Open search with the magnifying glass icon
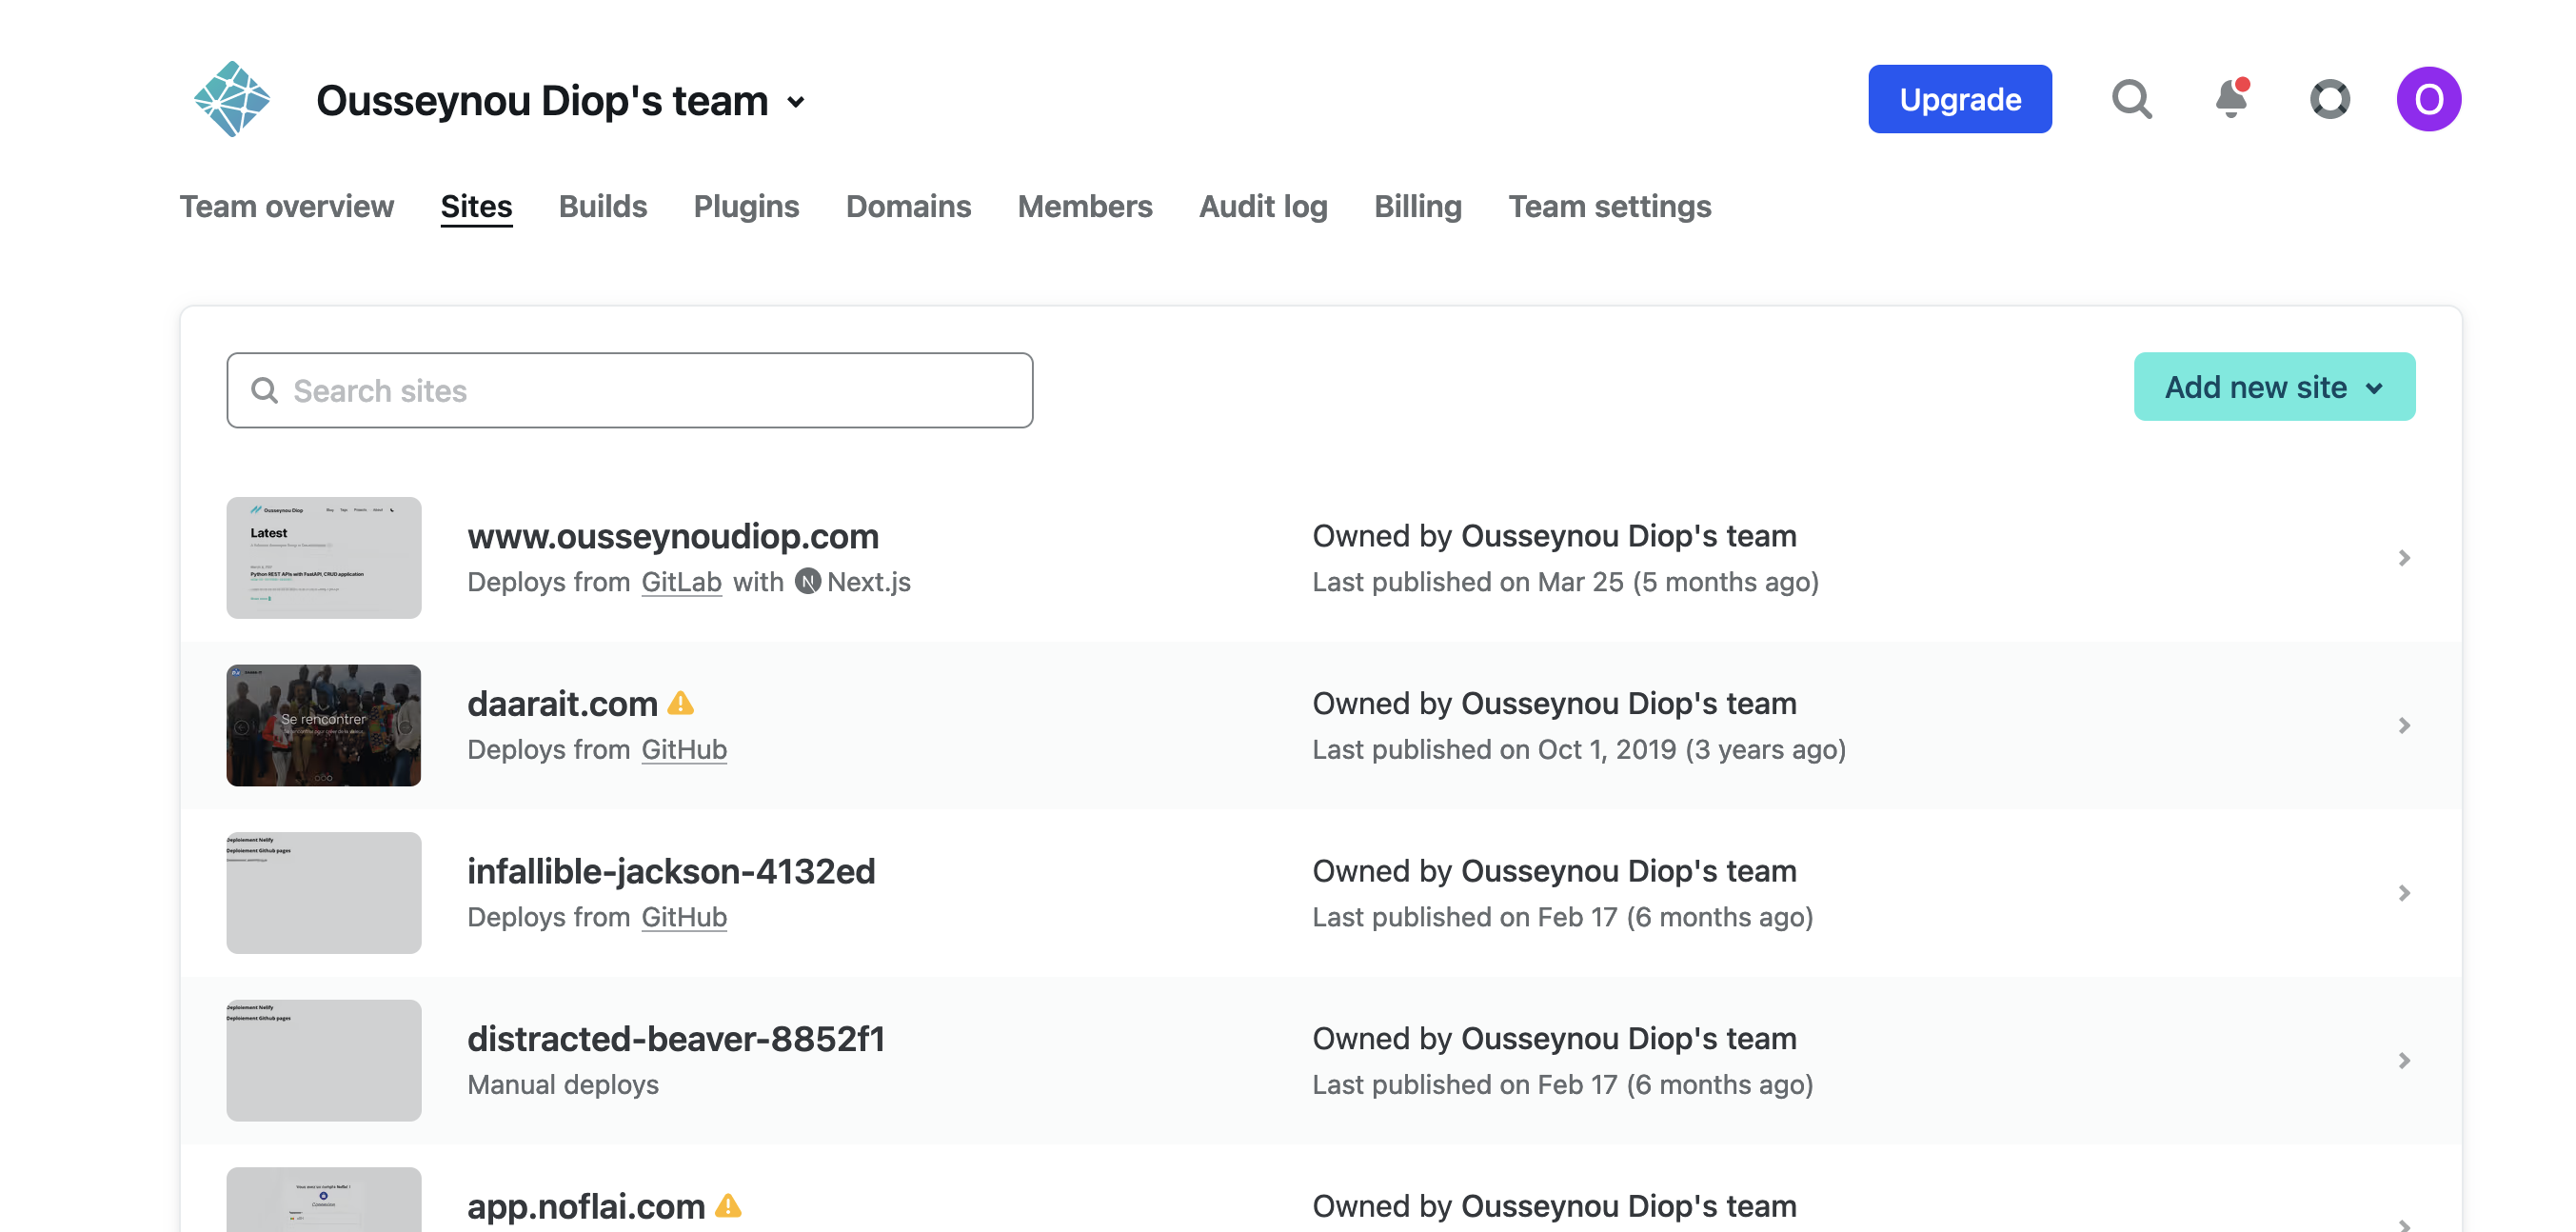This screenshot has height=1232, width=2576. point(2131,98)
